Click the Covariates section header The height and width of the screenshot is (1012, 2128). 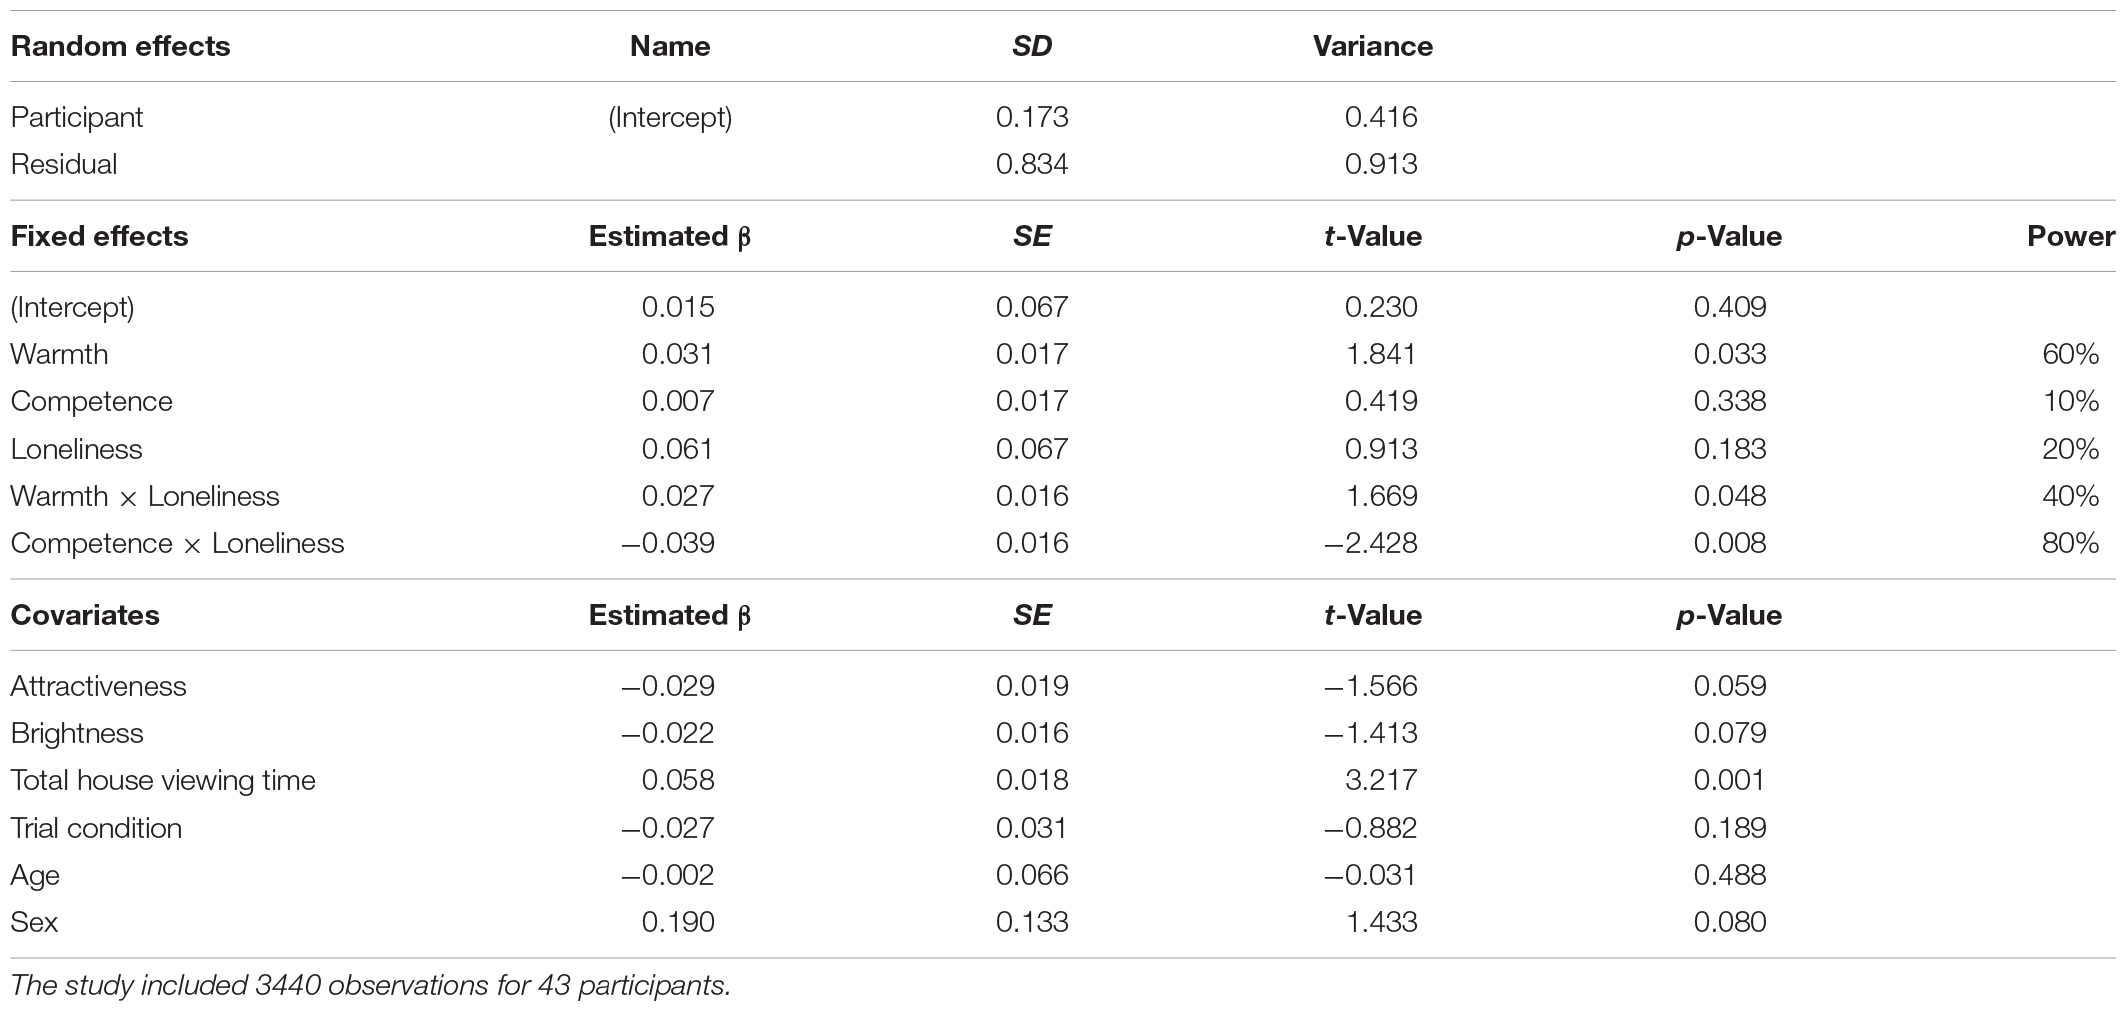85,615
